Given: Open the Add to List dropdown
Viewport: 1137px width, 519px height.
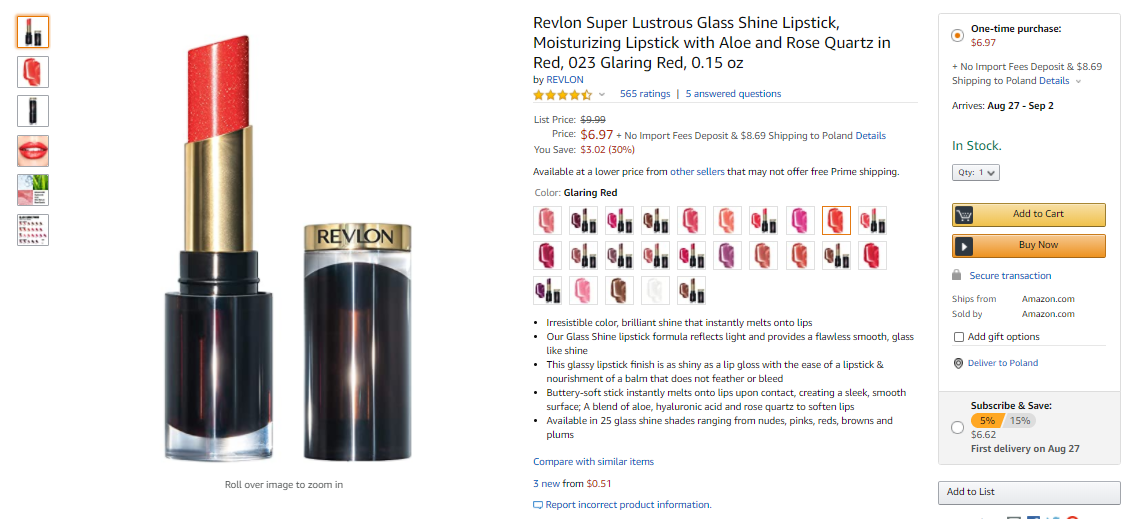Looking at the screenshot, I should click(1028, 492).
